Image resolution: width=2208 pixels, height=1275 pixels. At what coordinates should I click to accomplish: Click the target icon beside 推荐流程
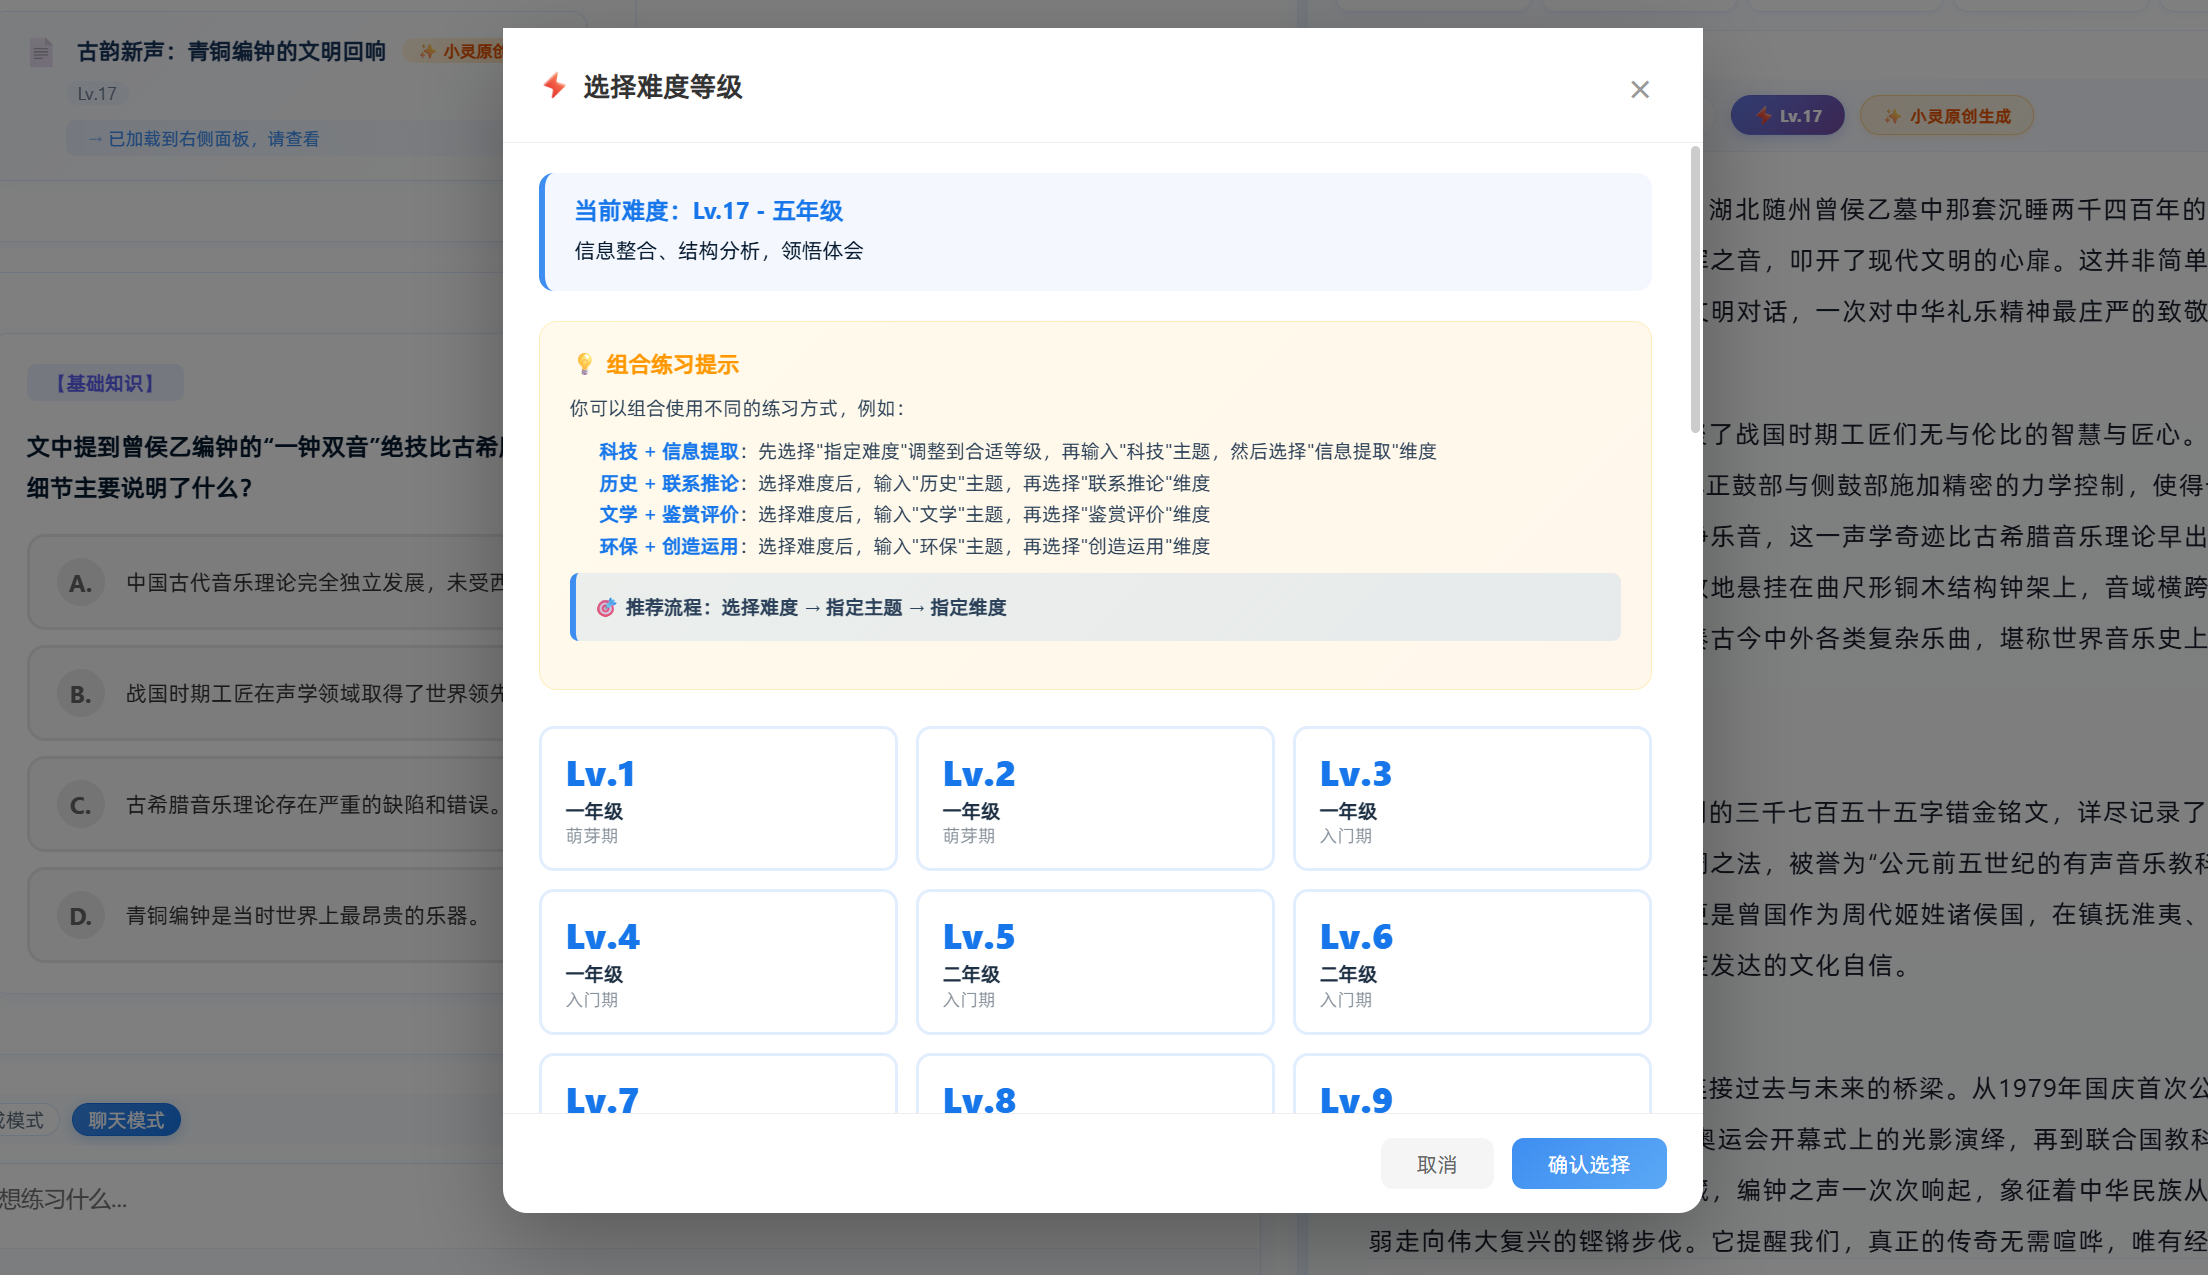click(606, 607)
